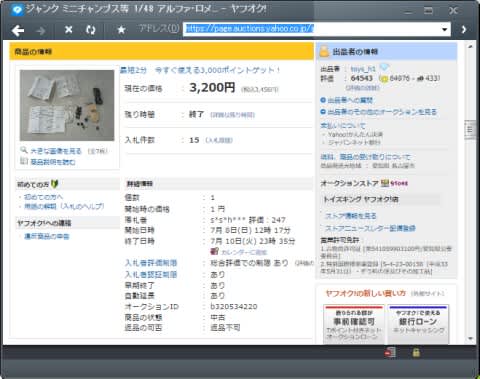The image size is (480, 379).
Task: Click the auction ID b320534220
Action: (x=234, y=306)
